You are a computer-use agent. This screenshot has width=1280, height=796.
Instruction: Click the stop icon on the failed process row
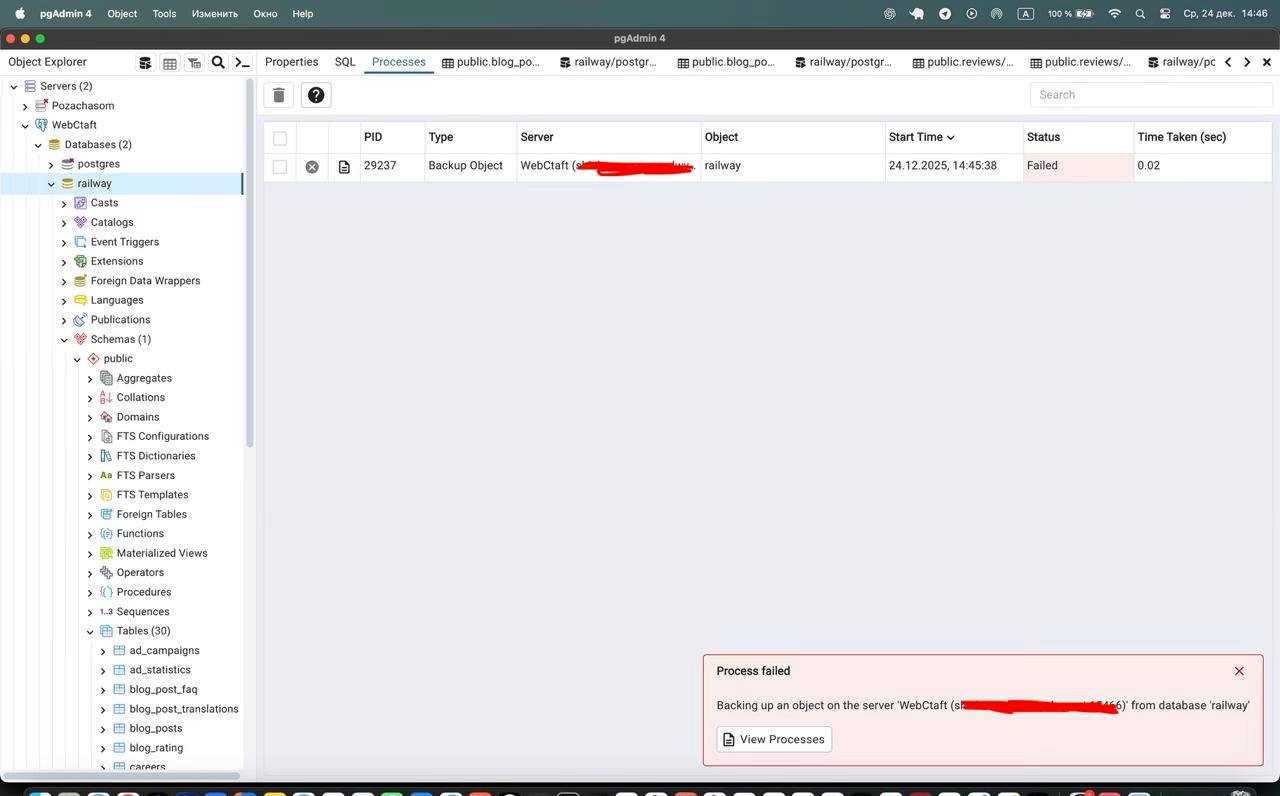tap(312, 166)
